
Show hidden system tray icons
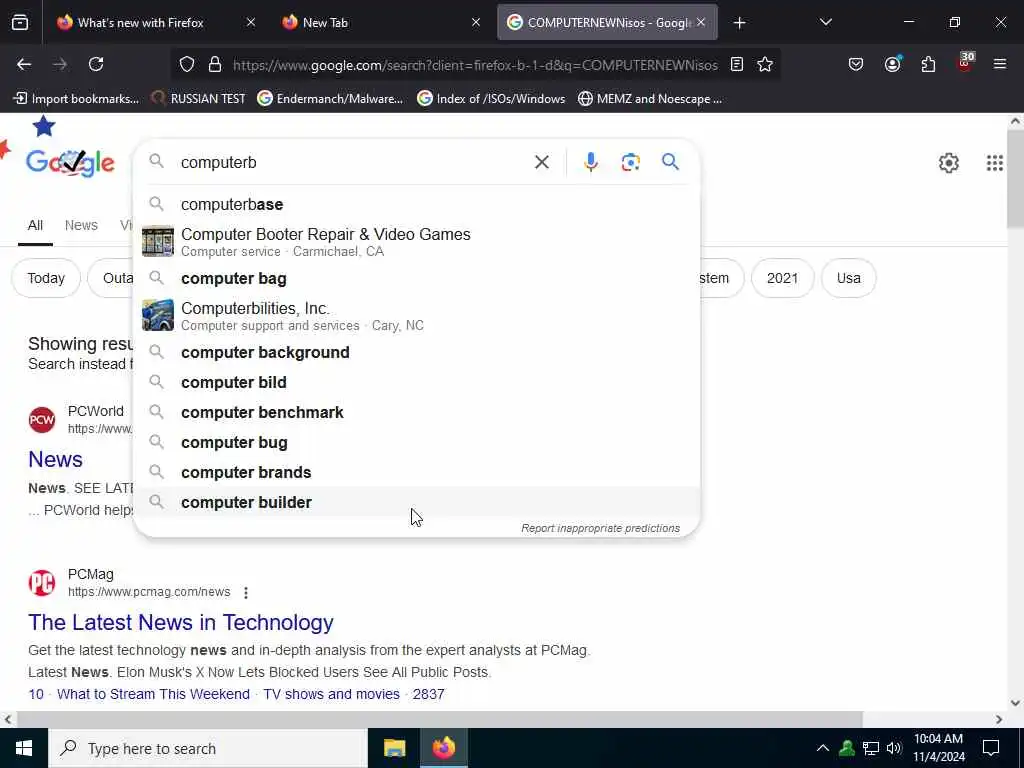click(823, 748)
